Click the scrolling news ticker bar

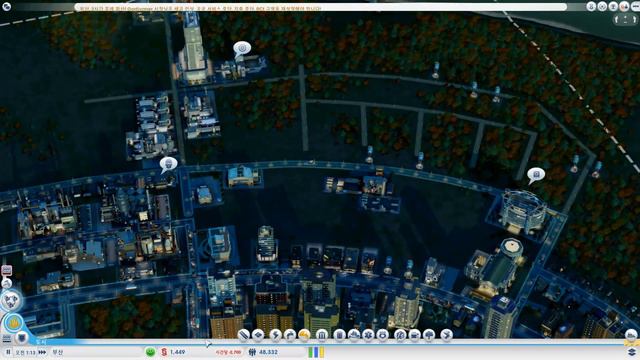[x=321, y=7]
